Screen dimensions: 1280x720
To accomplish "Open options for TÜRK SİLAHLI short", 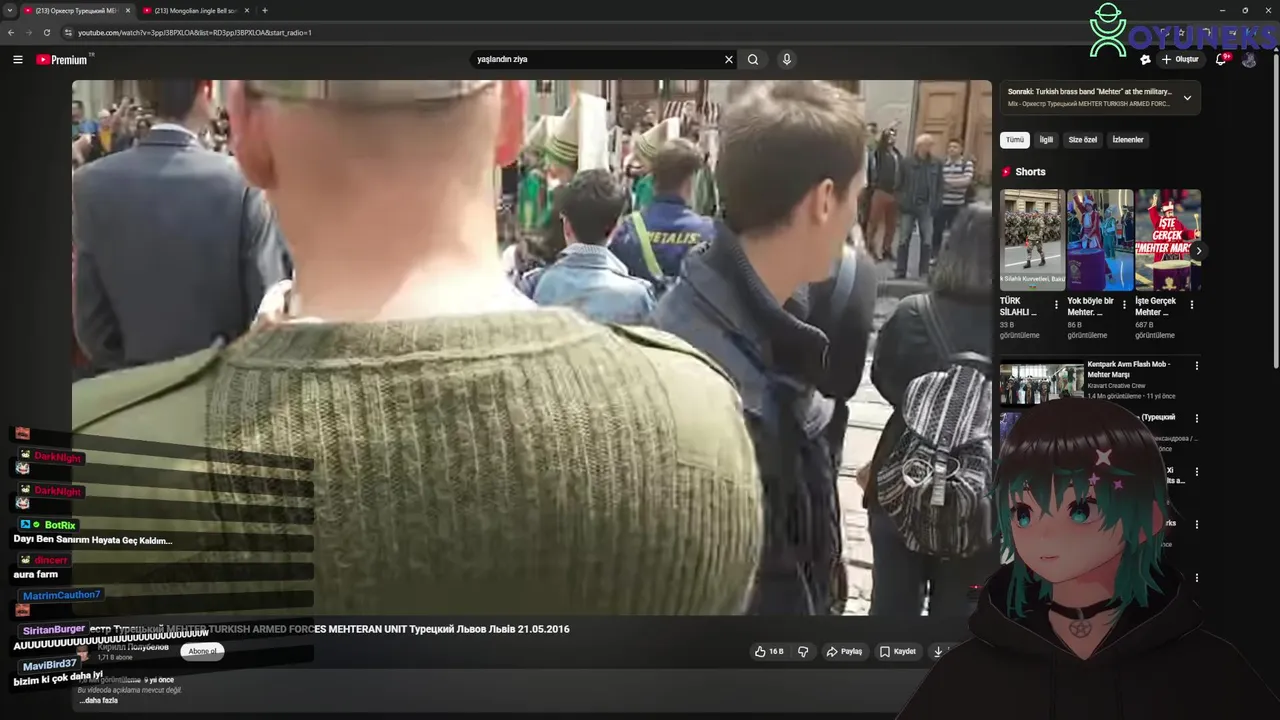I will (1056, 305).
